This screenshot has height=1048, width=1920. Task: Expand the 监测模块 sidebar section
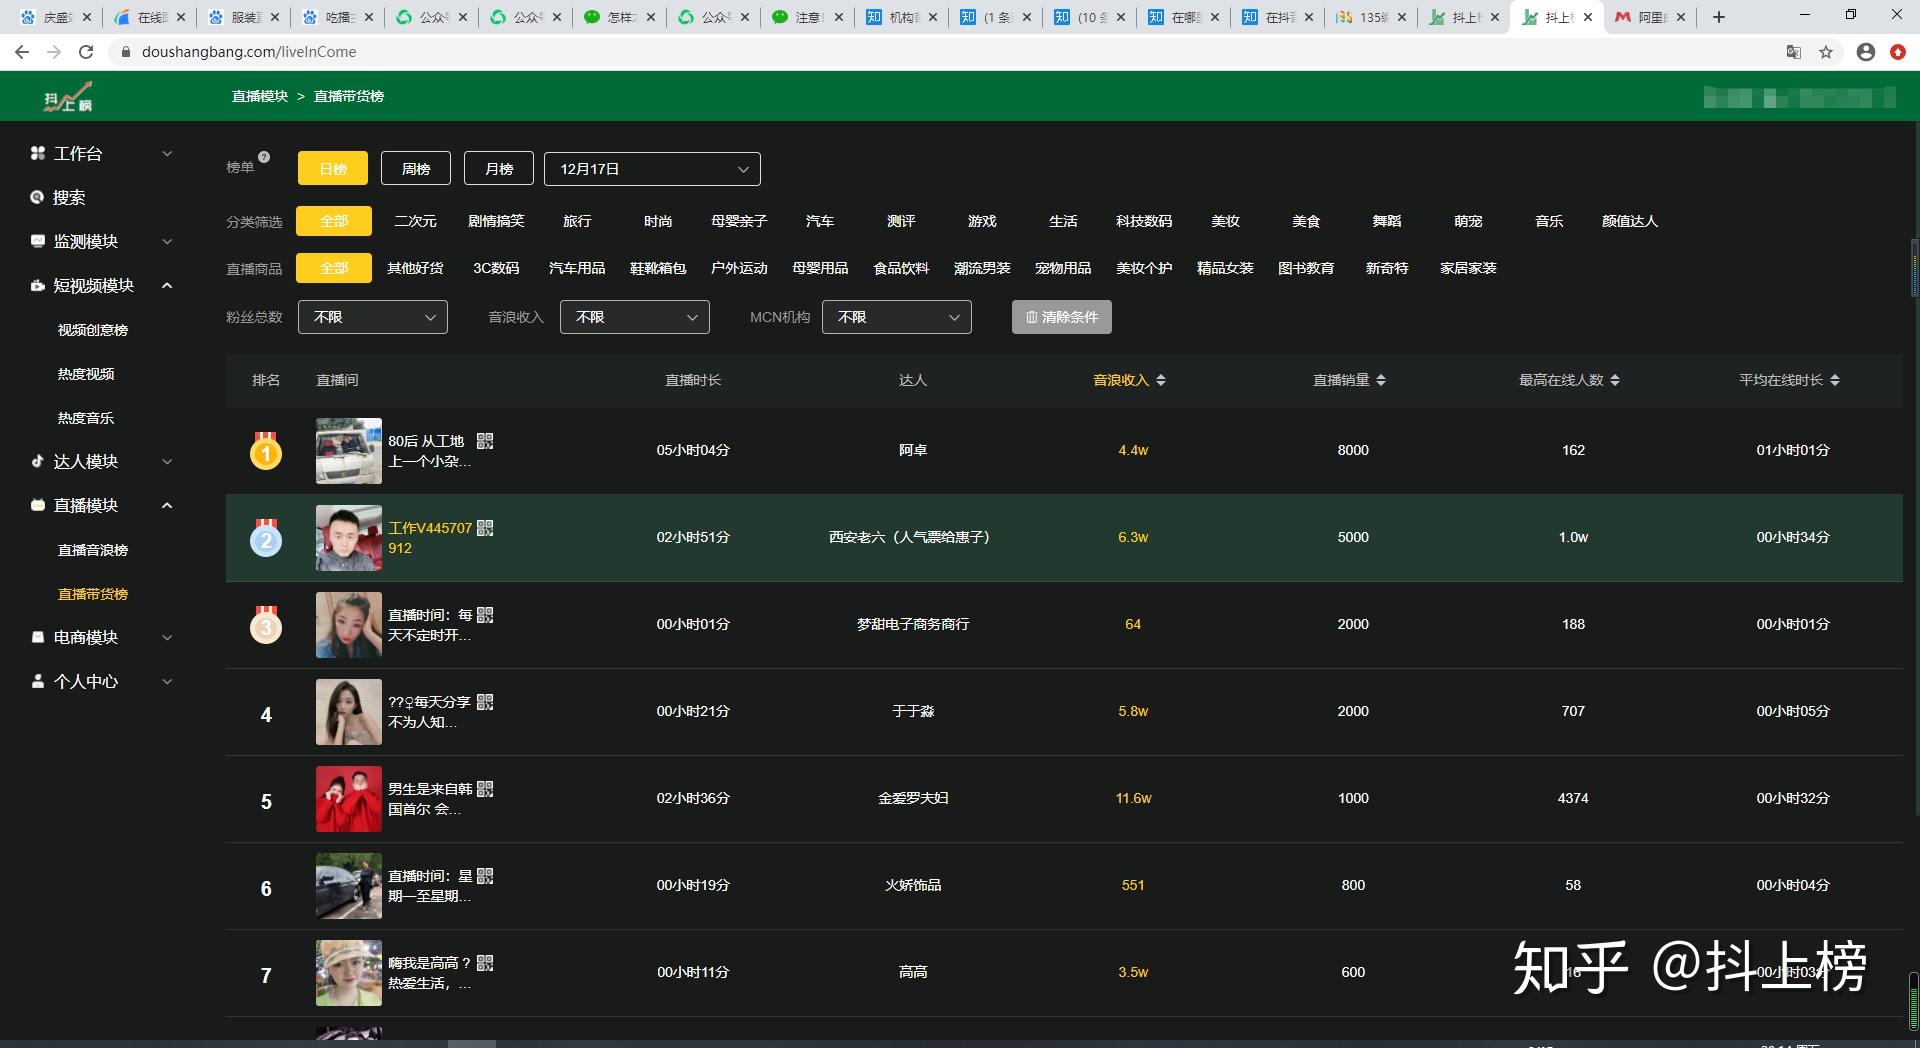coord(167,241)
